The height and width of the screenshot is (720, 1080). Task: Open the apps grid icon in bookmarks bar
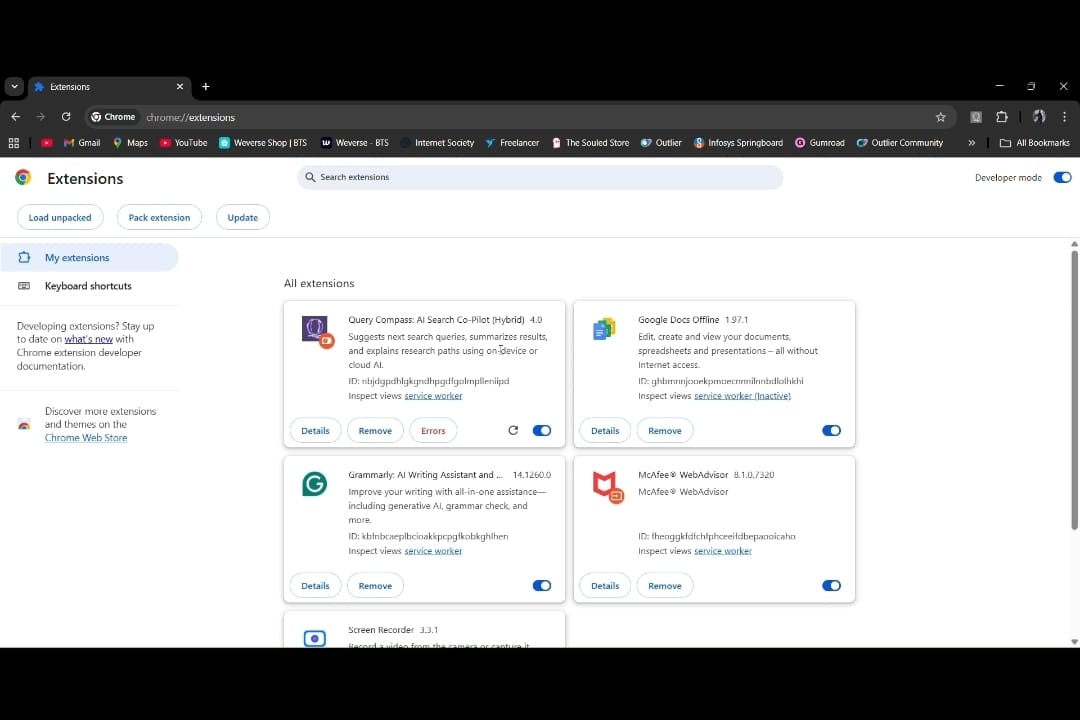14,143
